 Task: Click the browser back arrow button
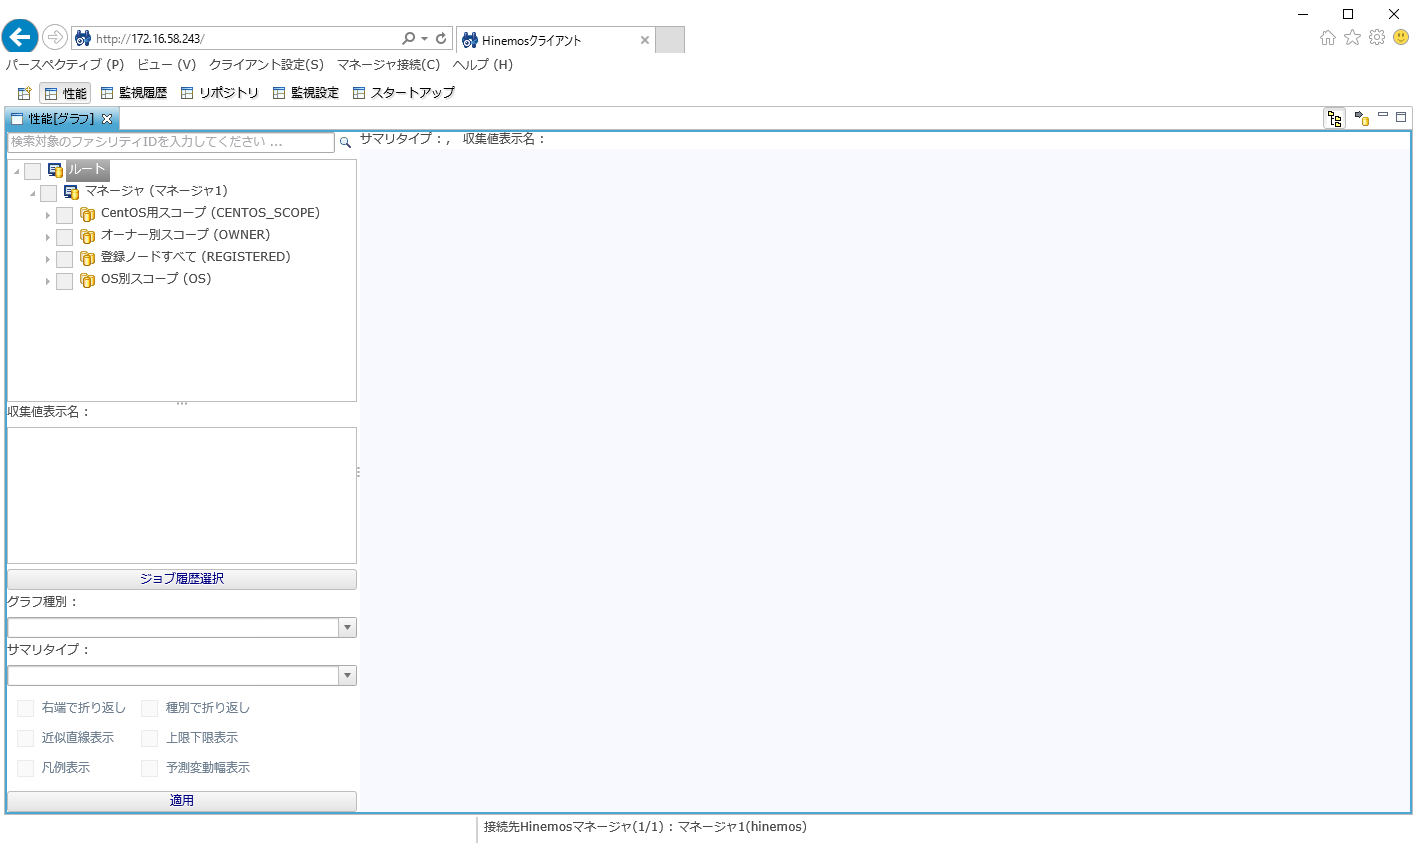(x=20, y=38)
